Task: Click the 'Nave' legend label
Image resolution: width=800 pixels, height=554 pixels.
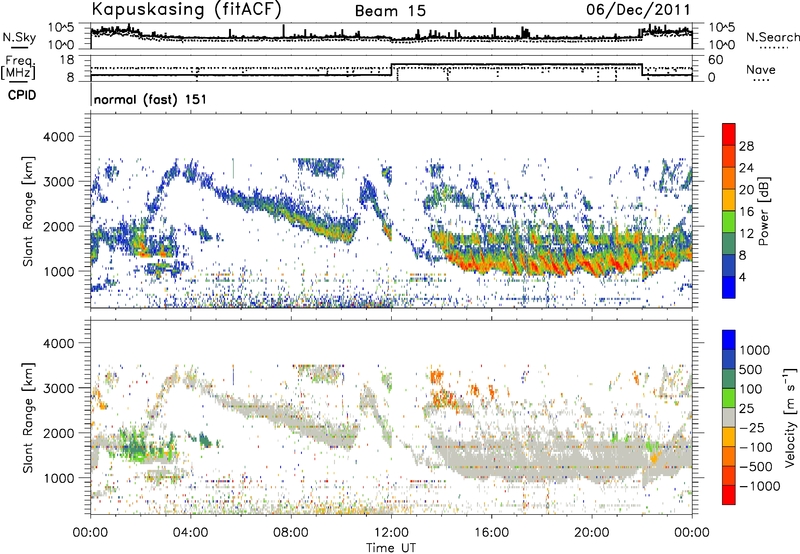Action: coord(761,70)
